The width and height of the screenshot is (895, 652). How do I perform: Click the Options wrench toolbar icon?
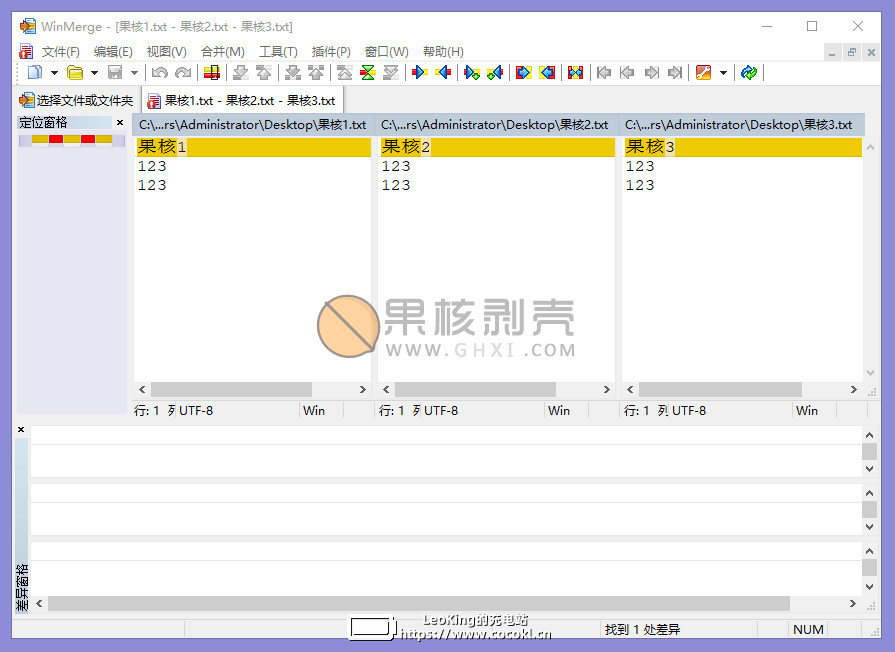pyautogui.click(x=703, y=73)
